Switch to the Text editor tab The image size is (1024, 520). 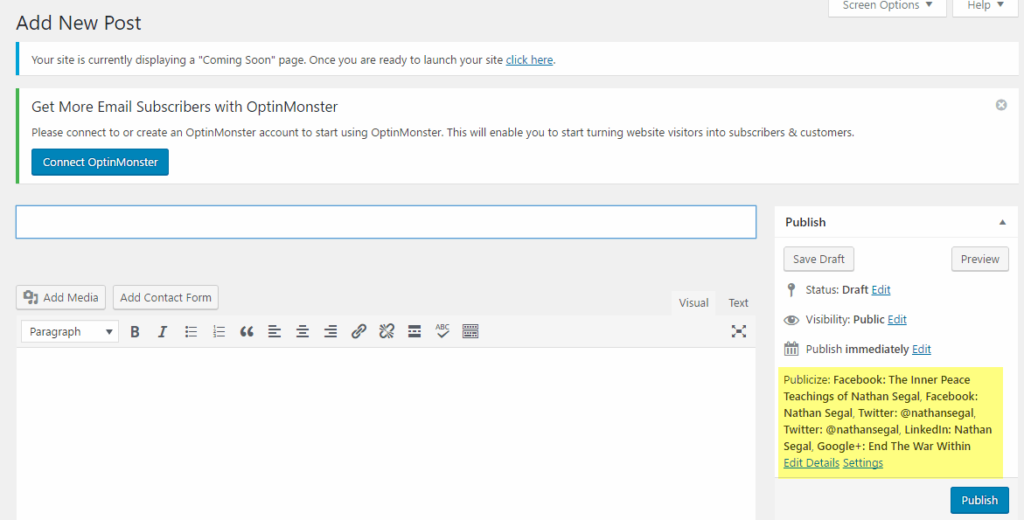point(738,303)
